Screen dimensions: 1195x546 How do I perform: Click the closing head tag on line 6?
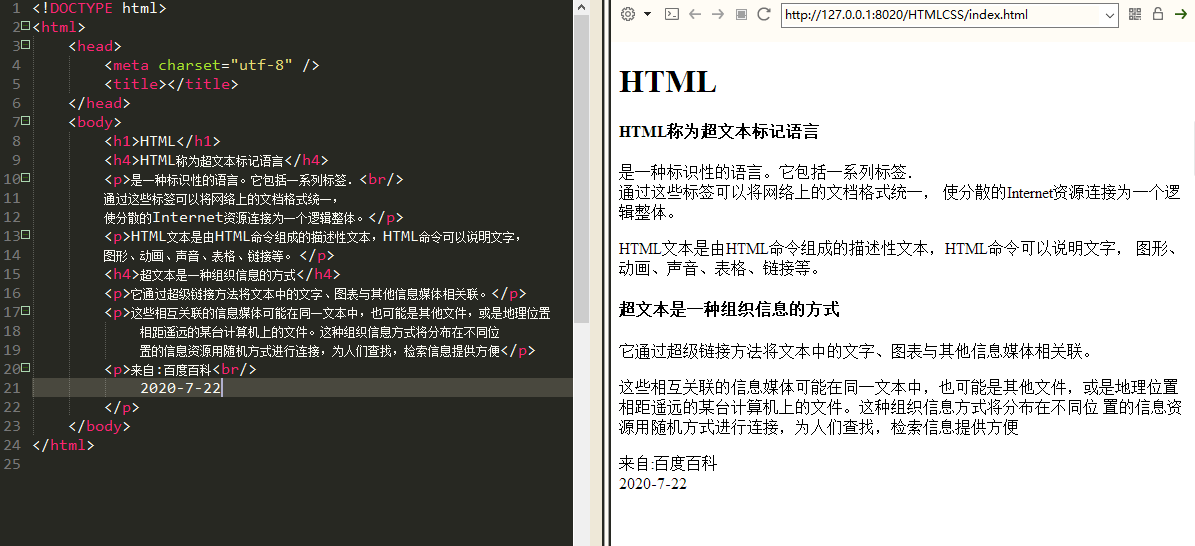99,103
